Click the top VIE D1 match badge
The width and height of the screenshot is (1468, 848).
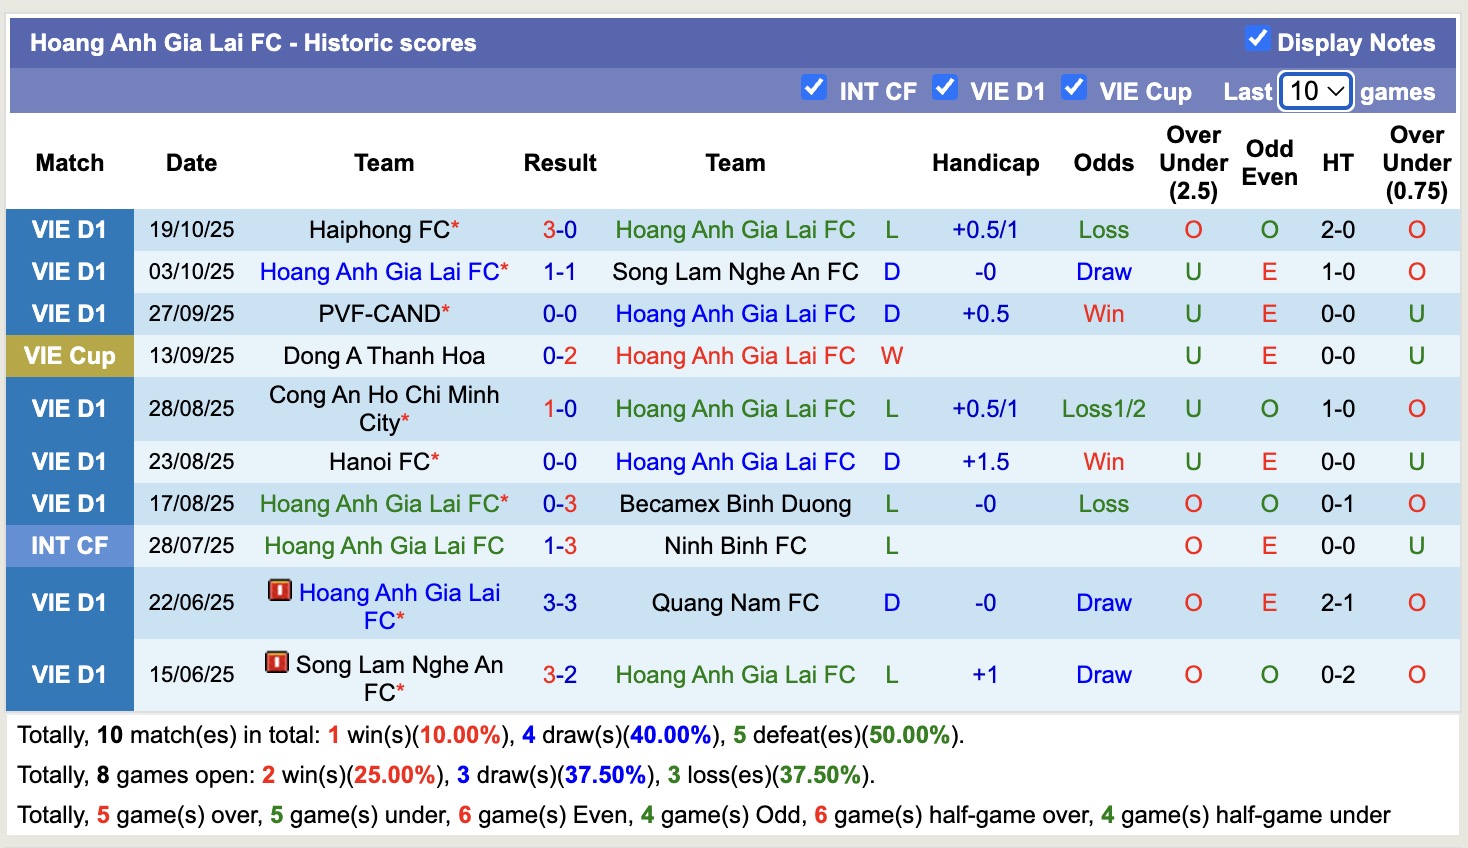tap(69, 229)
